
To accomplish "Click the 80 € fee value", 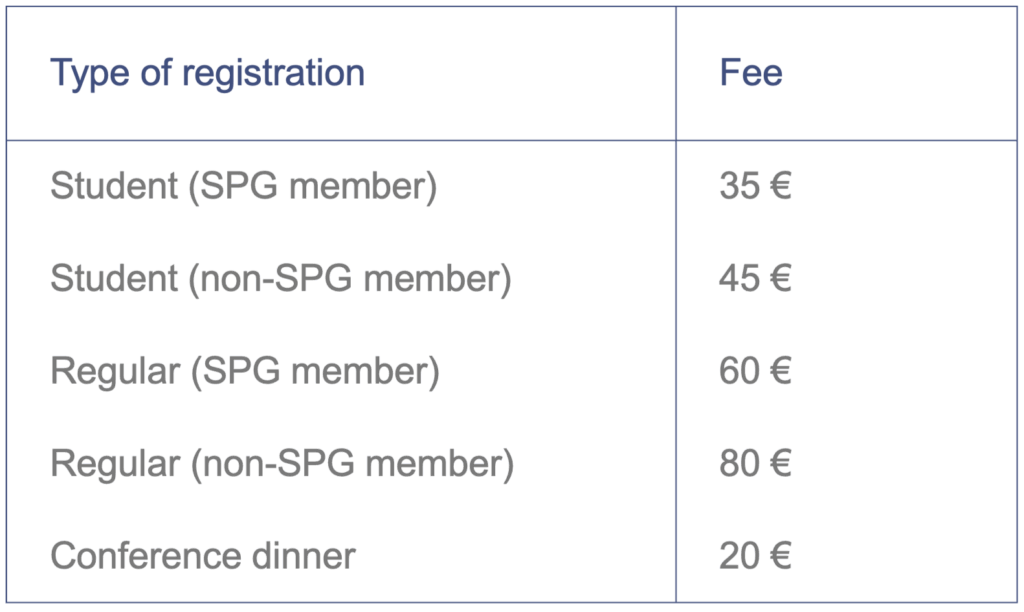I will [756, 464].
